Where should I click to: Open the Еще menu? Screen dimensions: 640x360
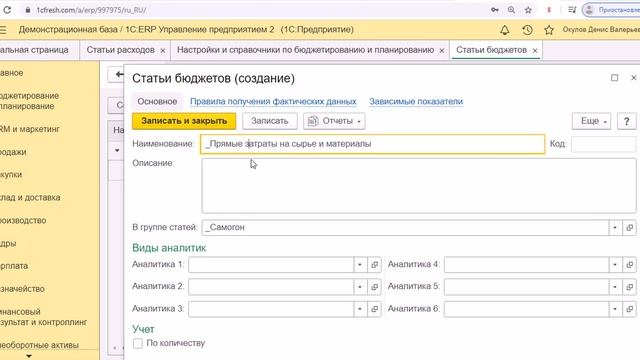pos(591,121)
